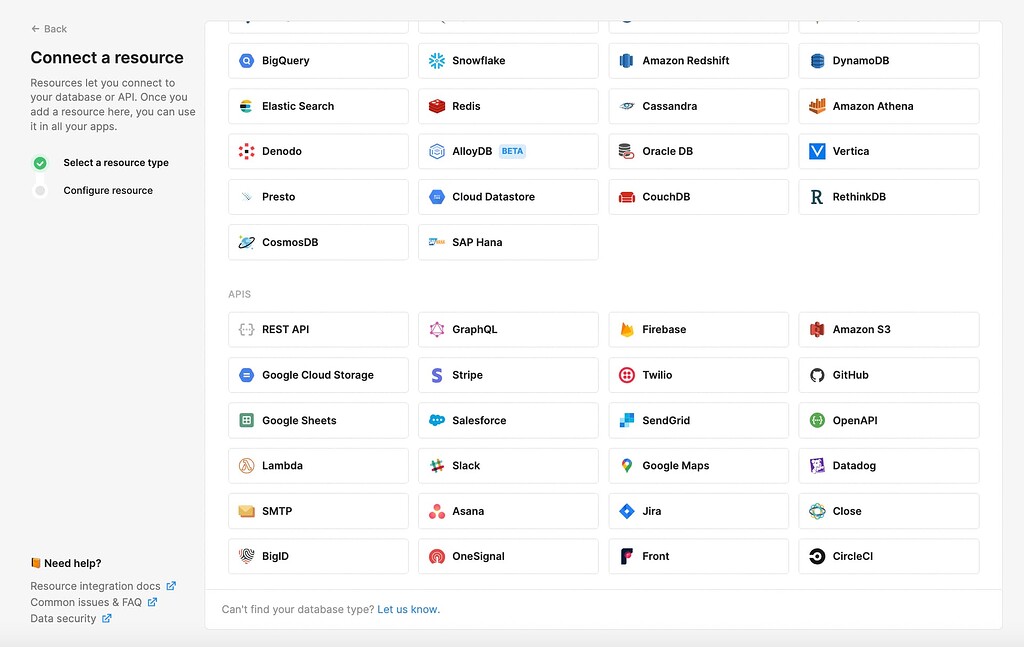The height and width of the screenshot is (647, 1024).
Task: Click the Firebase flame icon
Action: point(626,330)
